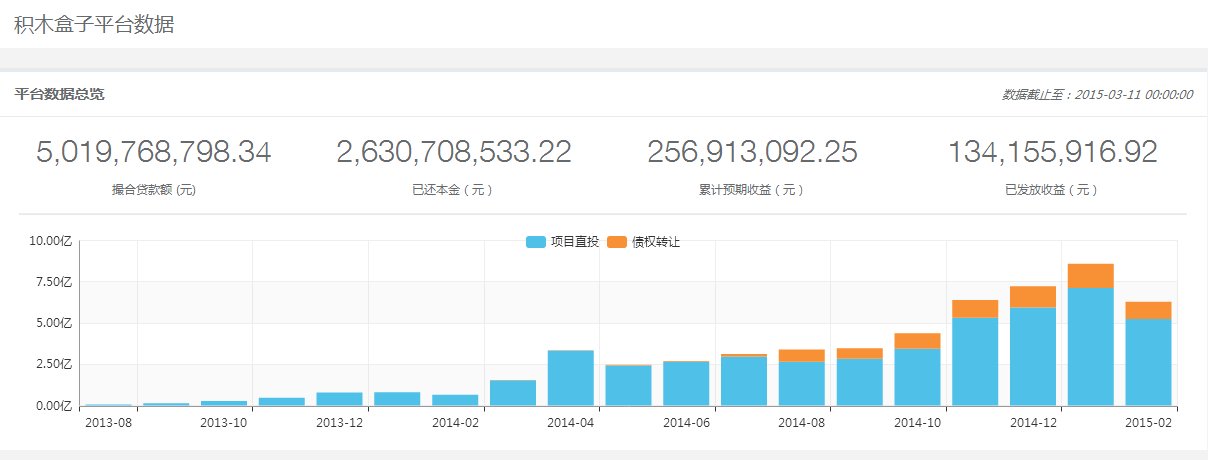
Task: Click the blue bar segment for 2014-12
Action: [x=1034, y=356]
